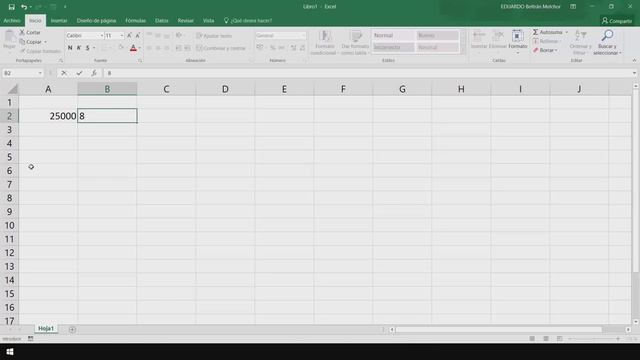Copy selection with Copiar

(31, 42)
